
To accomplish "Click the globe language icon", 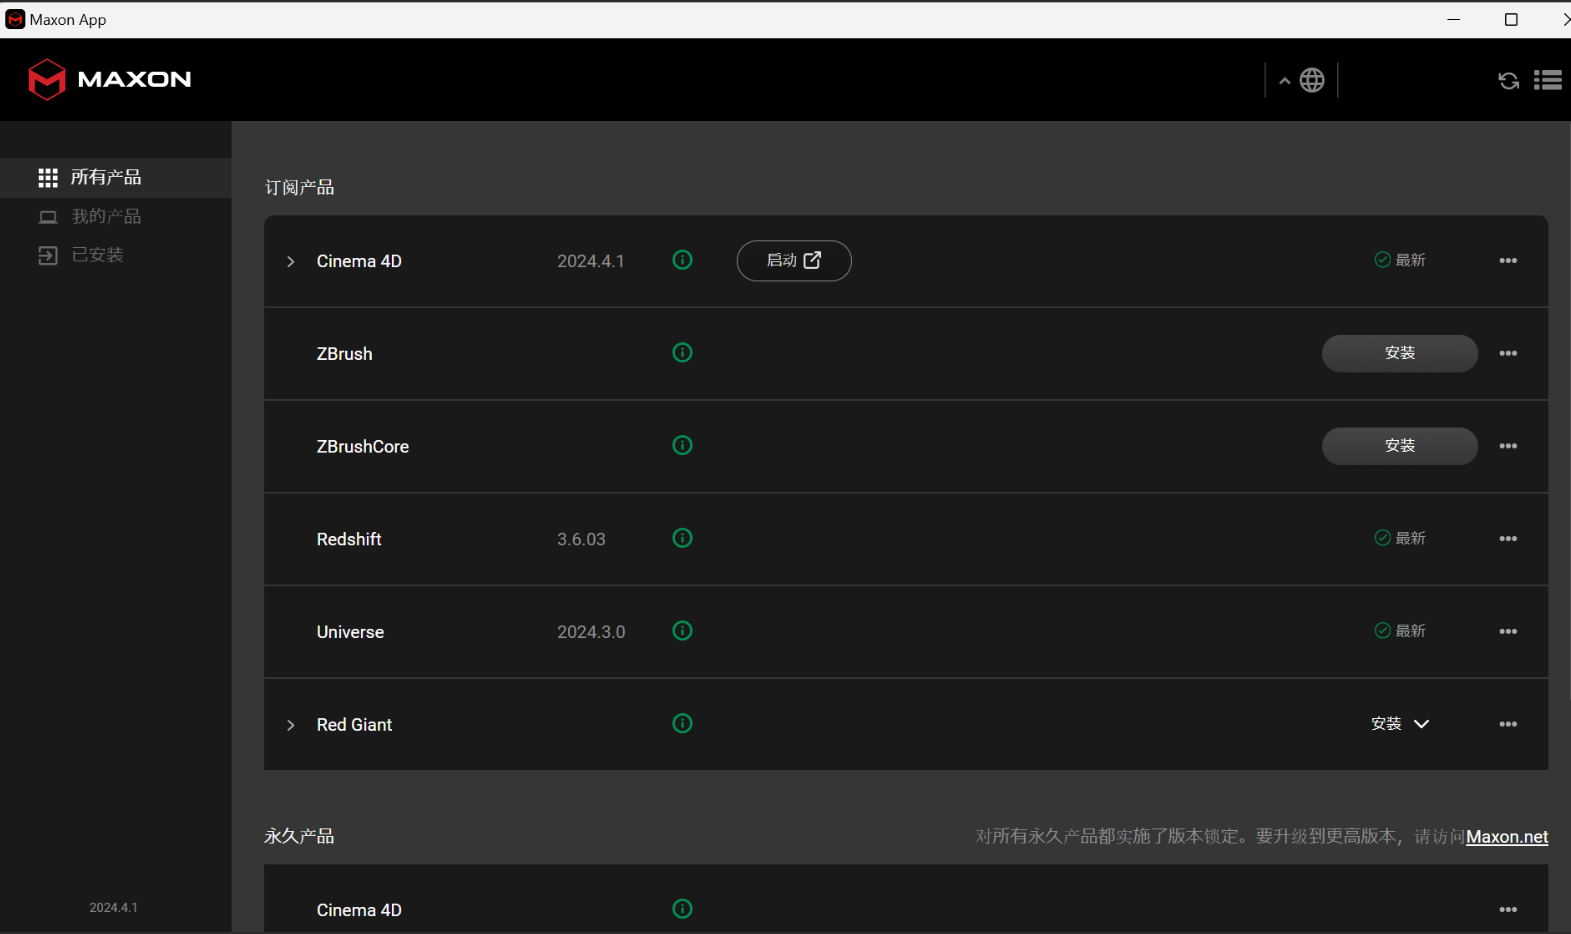I will point(1312,80).
